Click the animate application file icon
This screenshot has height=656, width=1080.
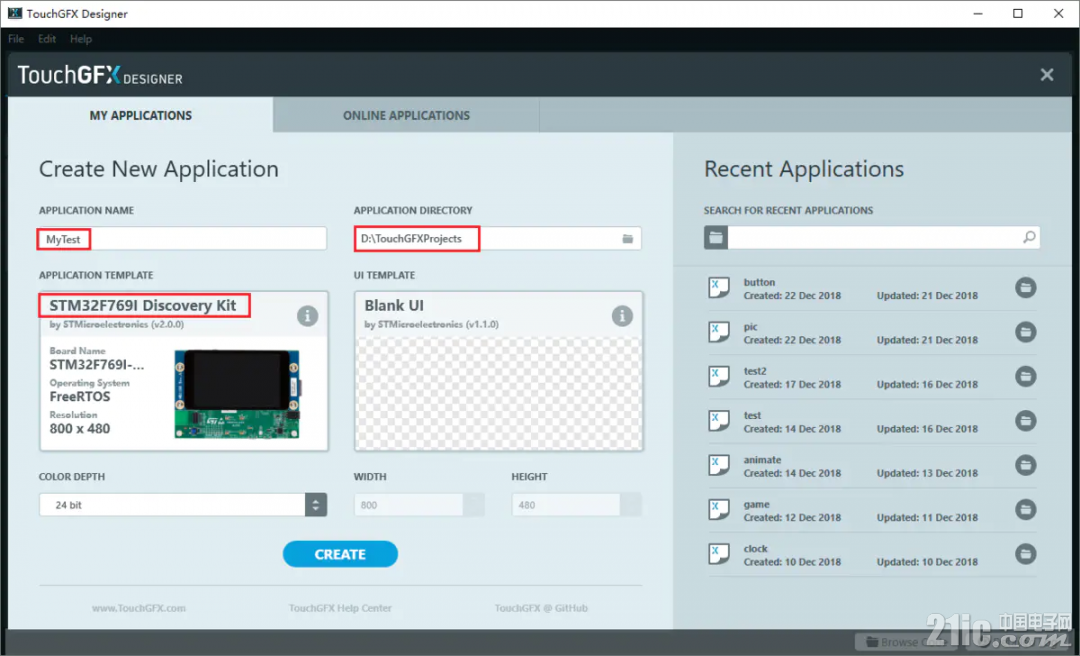(x=718, y=465)
